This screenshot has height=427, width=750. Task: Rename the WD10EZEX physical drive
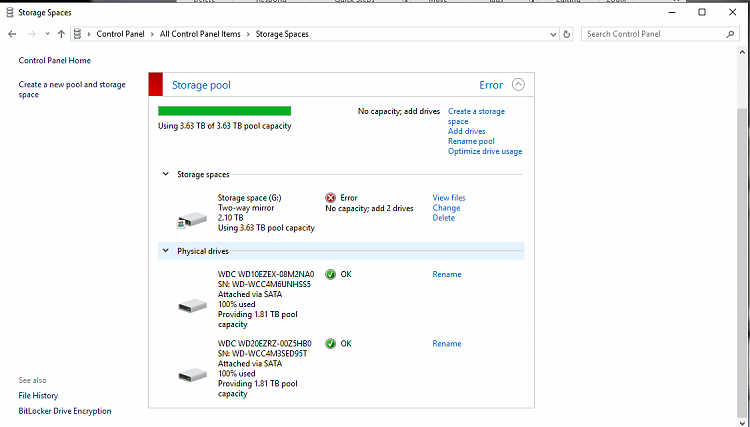[x=447, y=274]
